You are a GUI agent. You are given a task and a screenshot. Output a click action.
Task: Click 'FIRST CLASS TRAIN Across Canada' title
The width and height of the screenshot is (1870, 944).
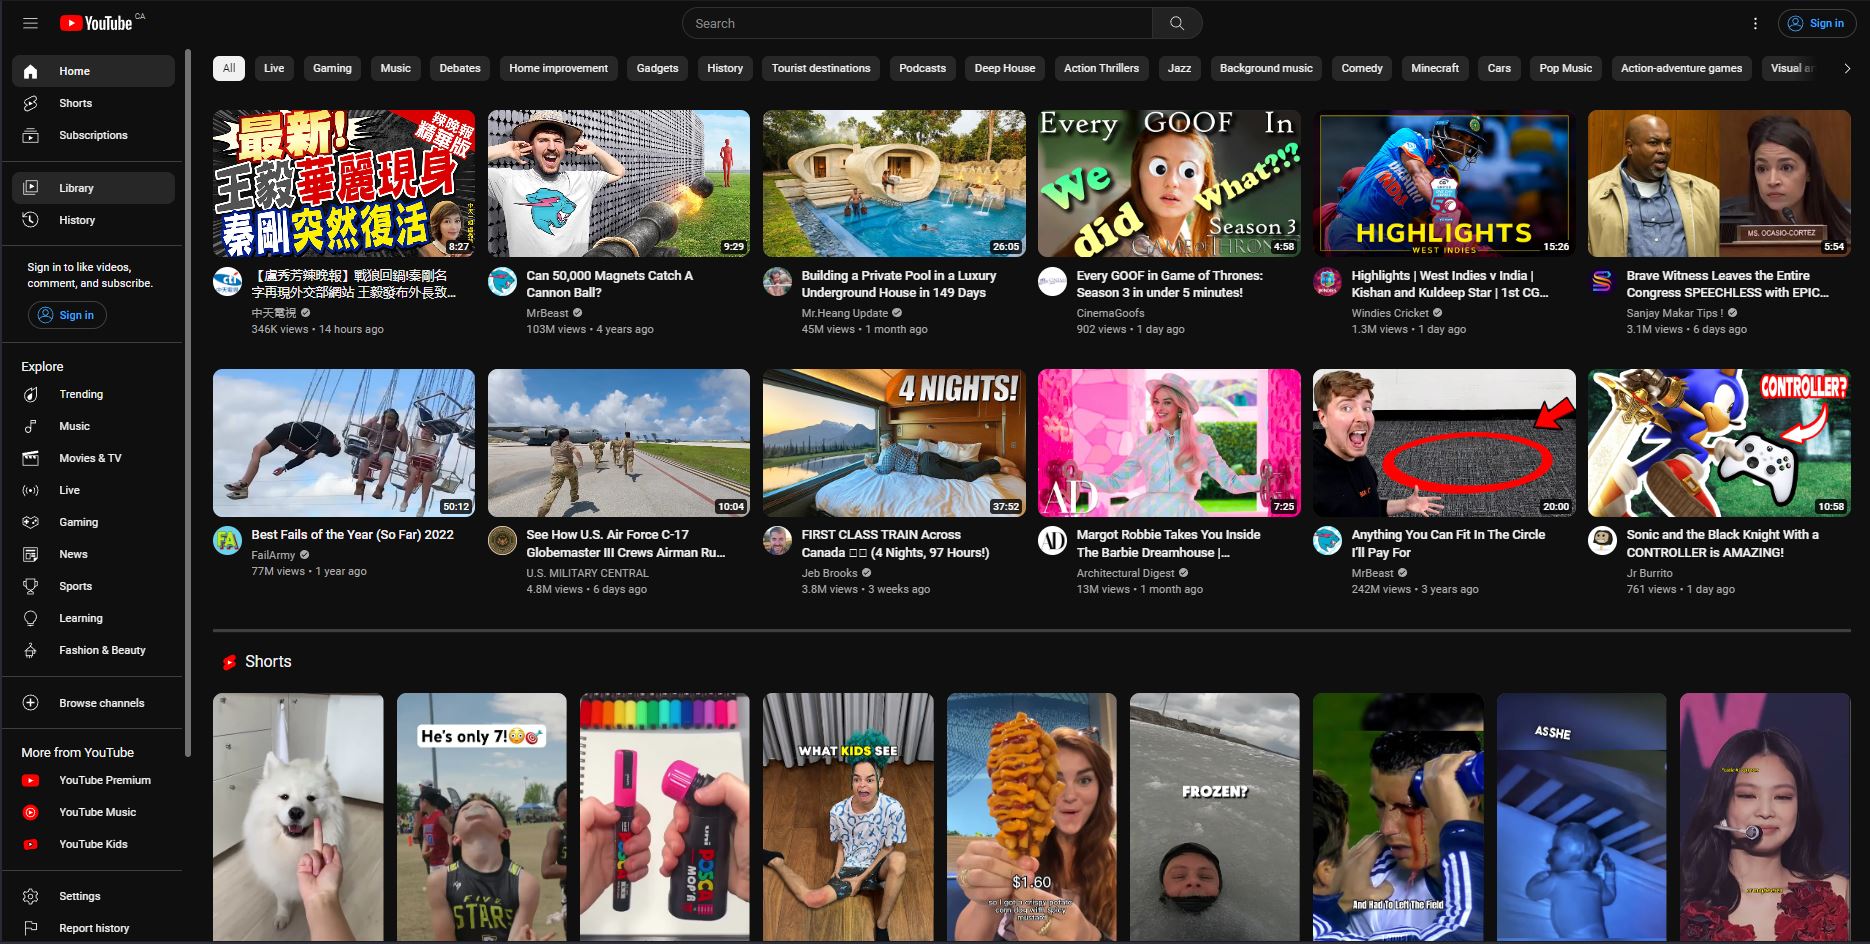tap(895, 543)
